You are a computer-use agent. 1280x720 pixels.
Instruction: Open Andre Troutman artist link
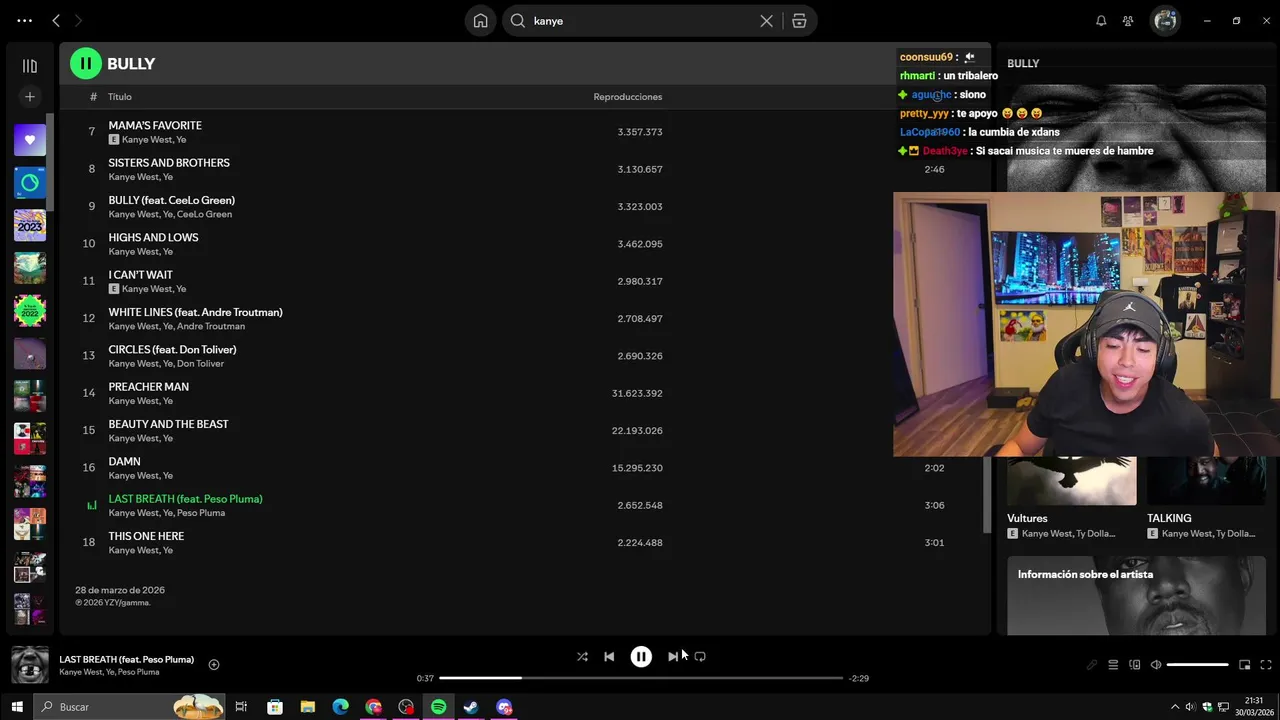(211, 326)
